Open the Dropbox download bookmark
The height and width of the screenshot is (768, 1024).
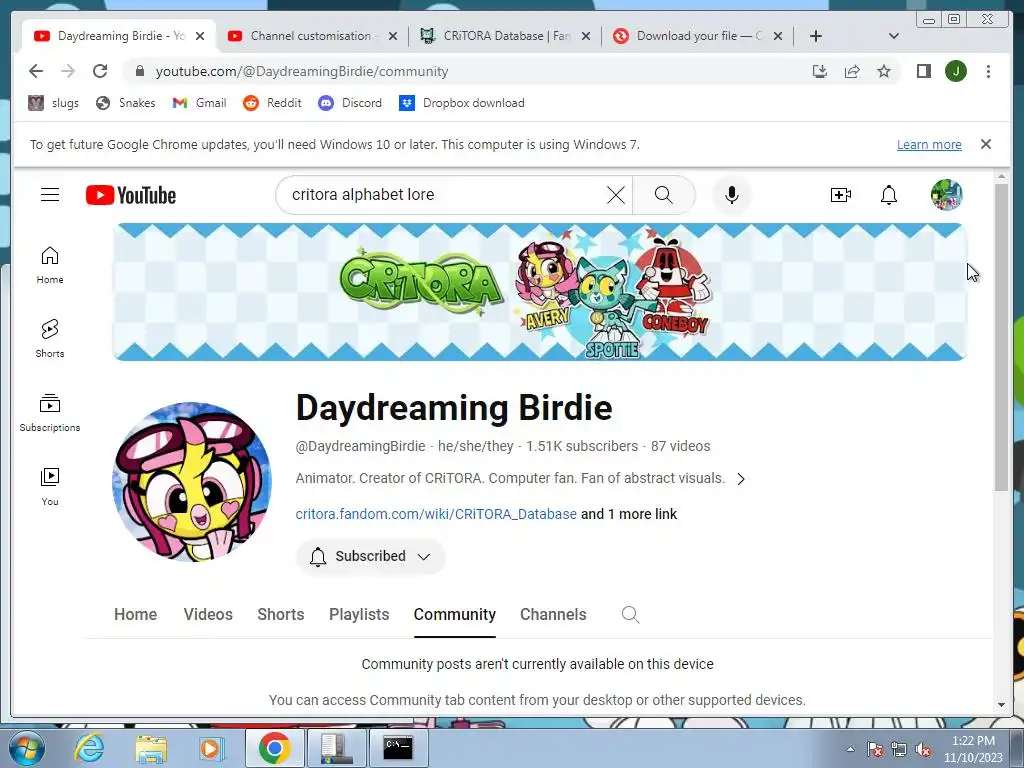pos(462,103)
